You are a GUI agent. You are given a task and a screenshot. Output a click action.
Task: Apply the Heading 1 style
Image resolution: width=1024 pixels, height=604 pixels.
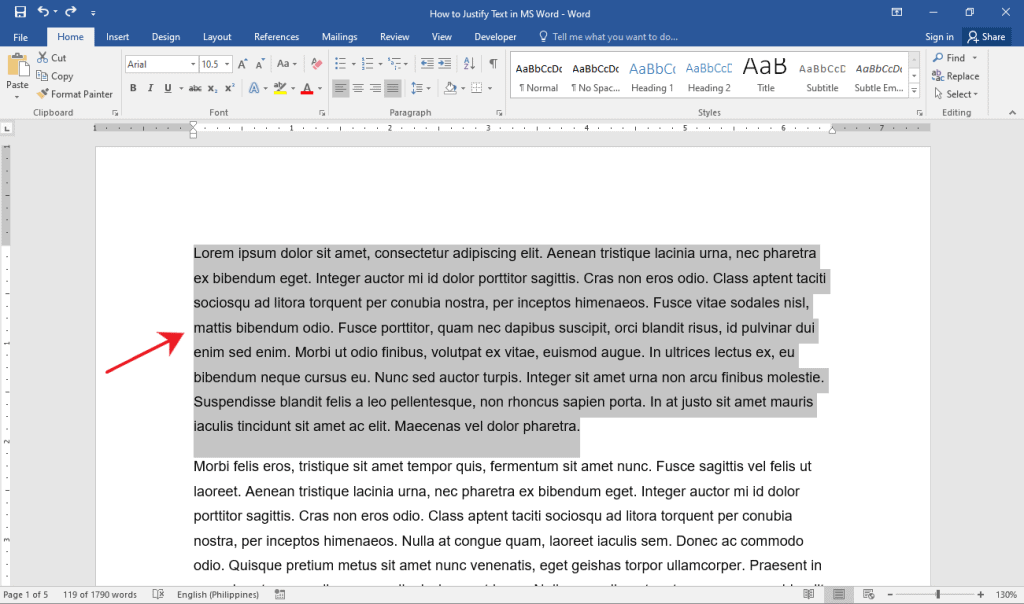coord(652,73)
